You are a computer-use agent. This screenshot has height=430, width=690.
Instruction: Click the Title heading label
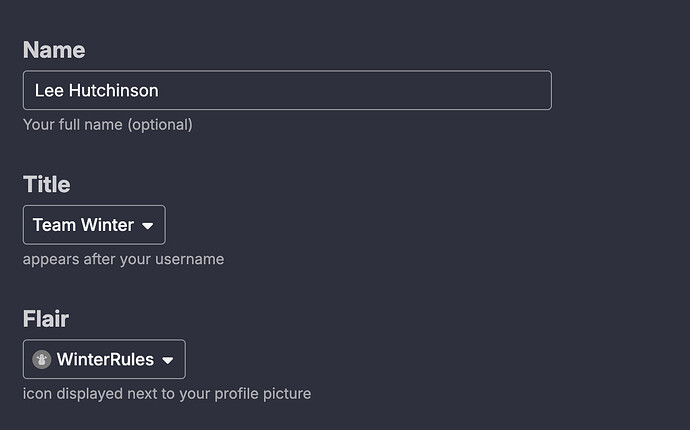click(47, 184)
